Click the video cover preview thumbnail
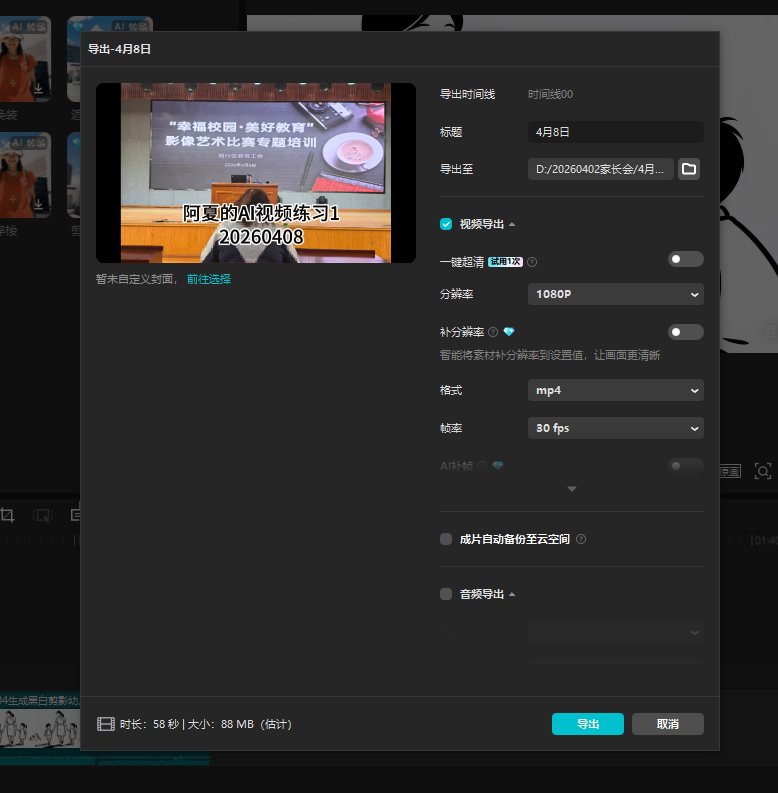Image resolution: width=778 pixels, height=793 pixels. (256, 173)
